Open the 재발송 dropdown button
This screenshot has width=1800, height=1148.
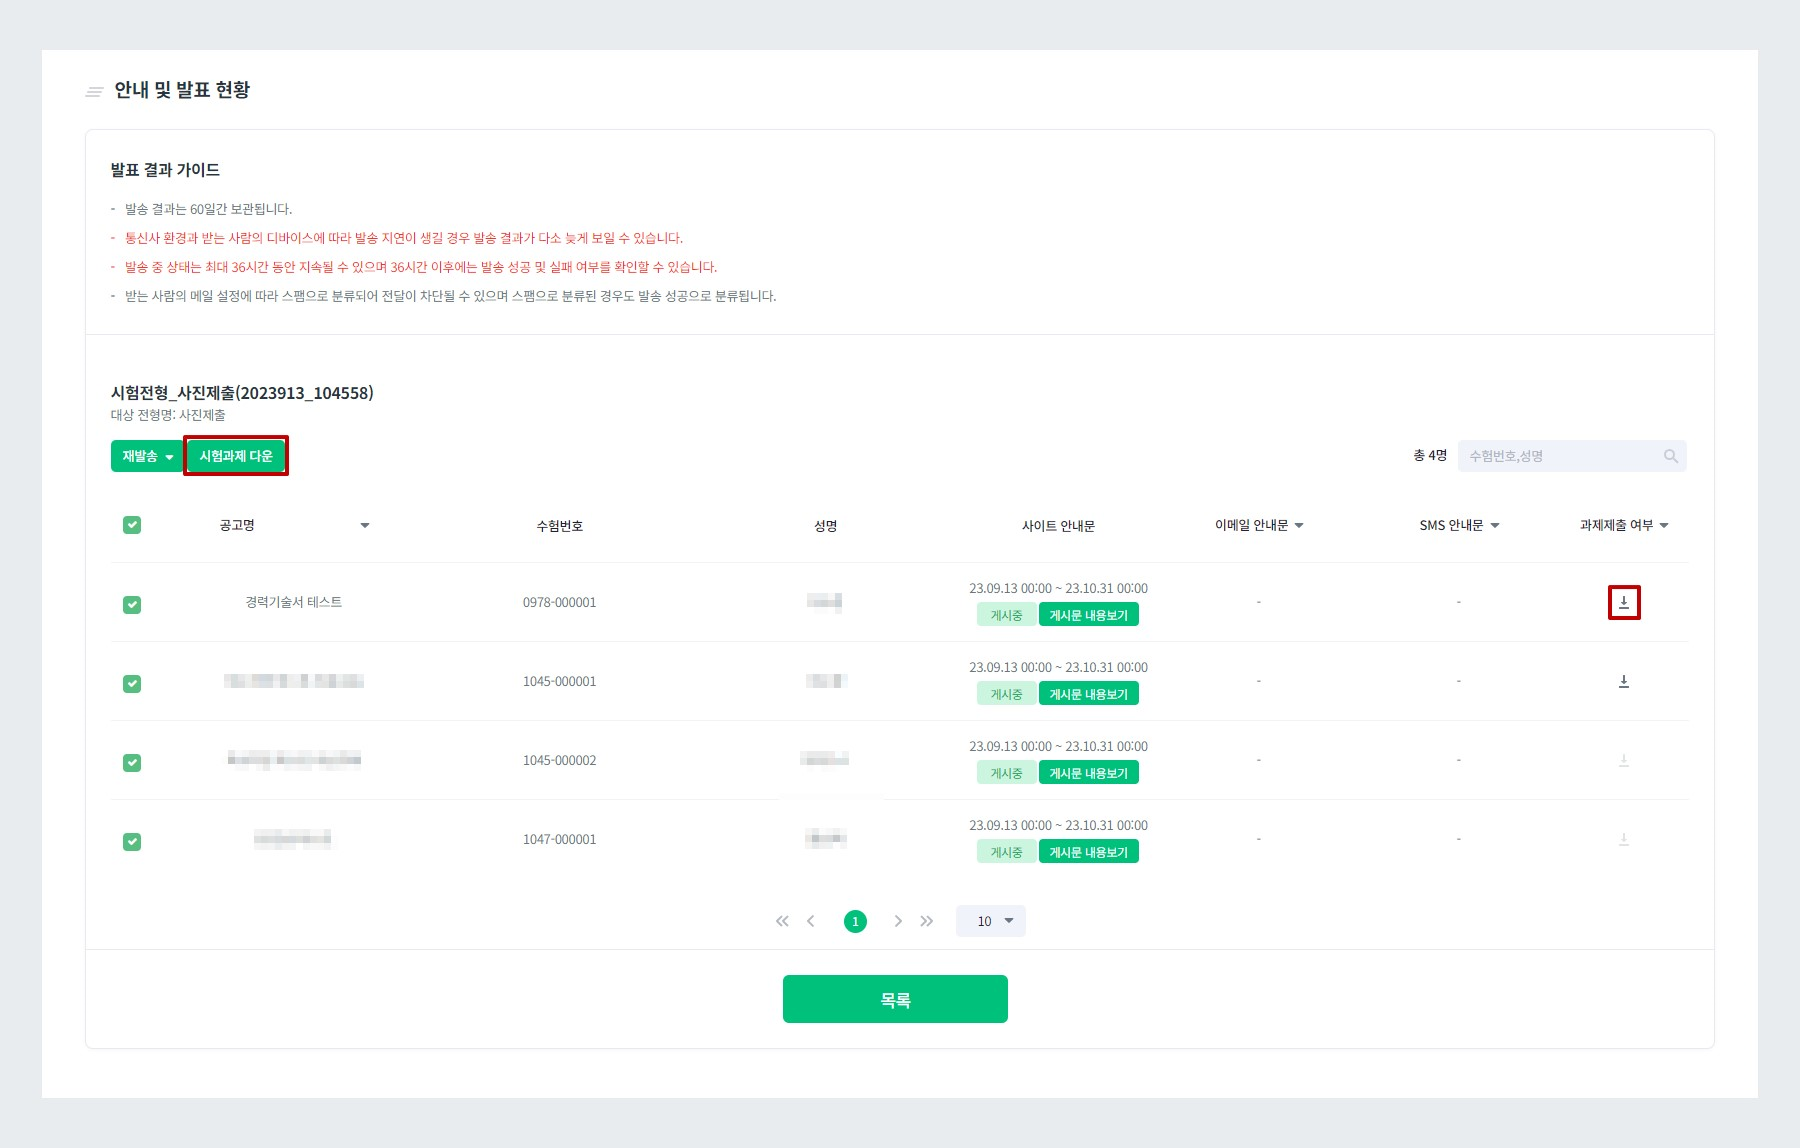coord(147,456)
